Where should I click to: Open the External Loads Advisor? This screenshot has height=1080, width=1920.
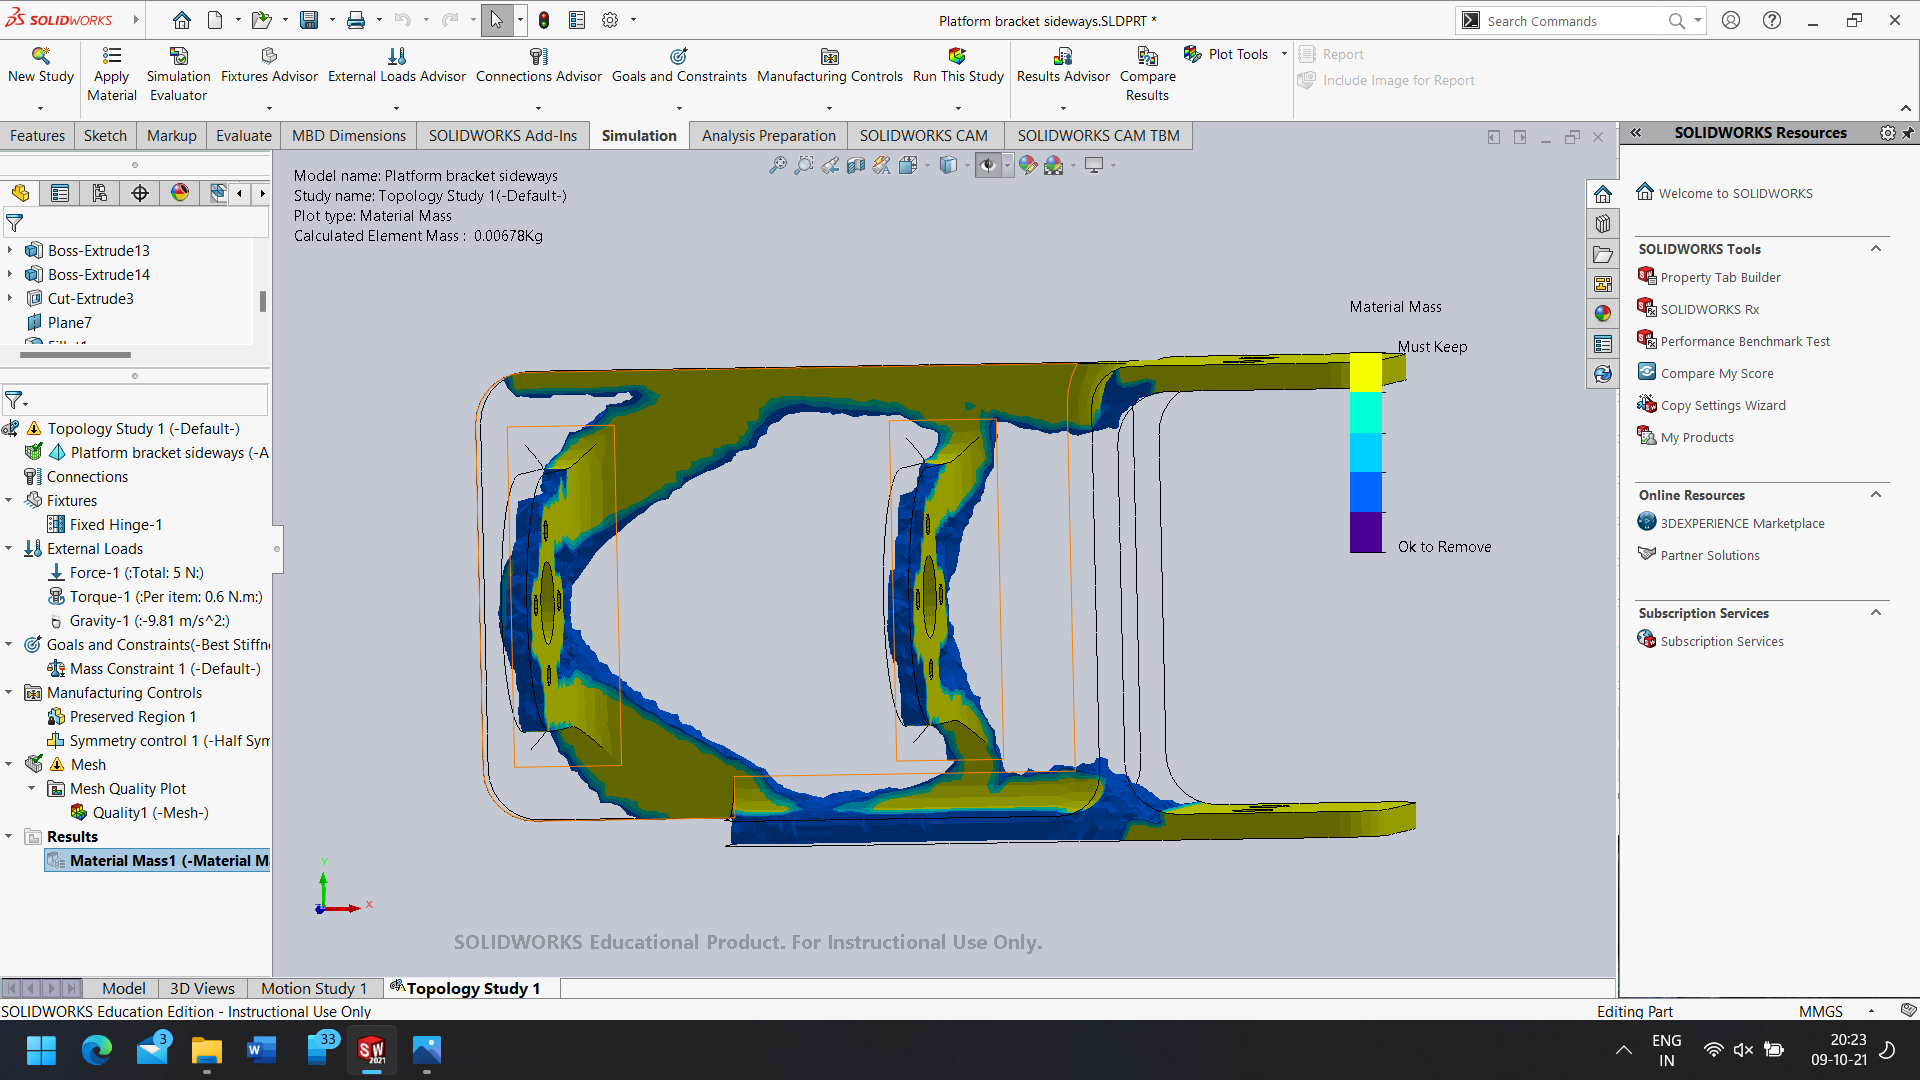(x=397, y=65)
